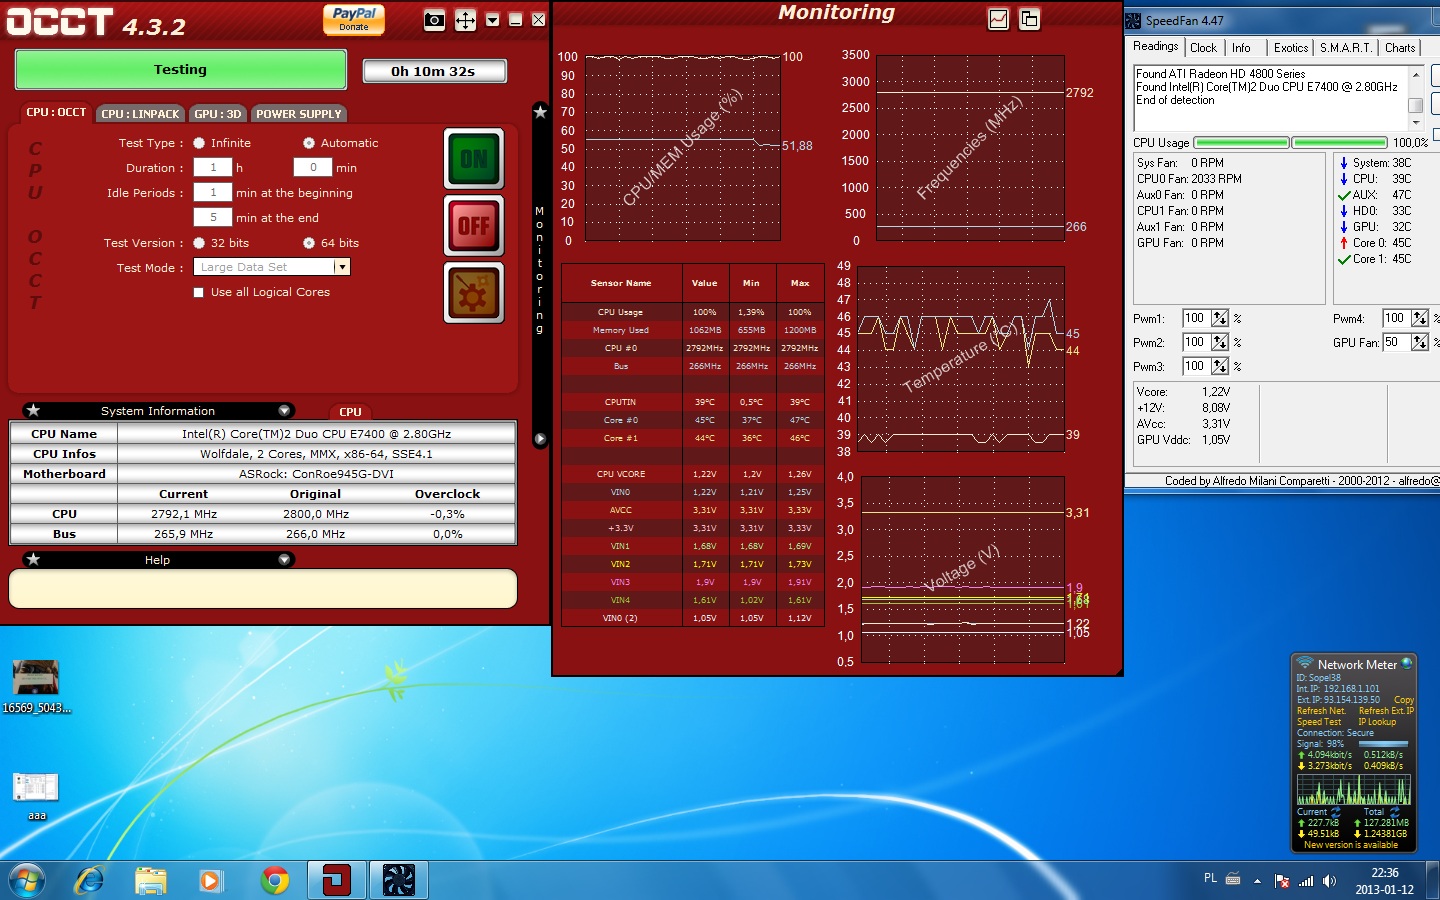Viewport: 1440px width, 900px height.
Task: Open the Exotics tab in SpeedFan
Action: coord(1291,48)
